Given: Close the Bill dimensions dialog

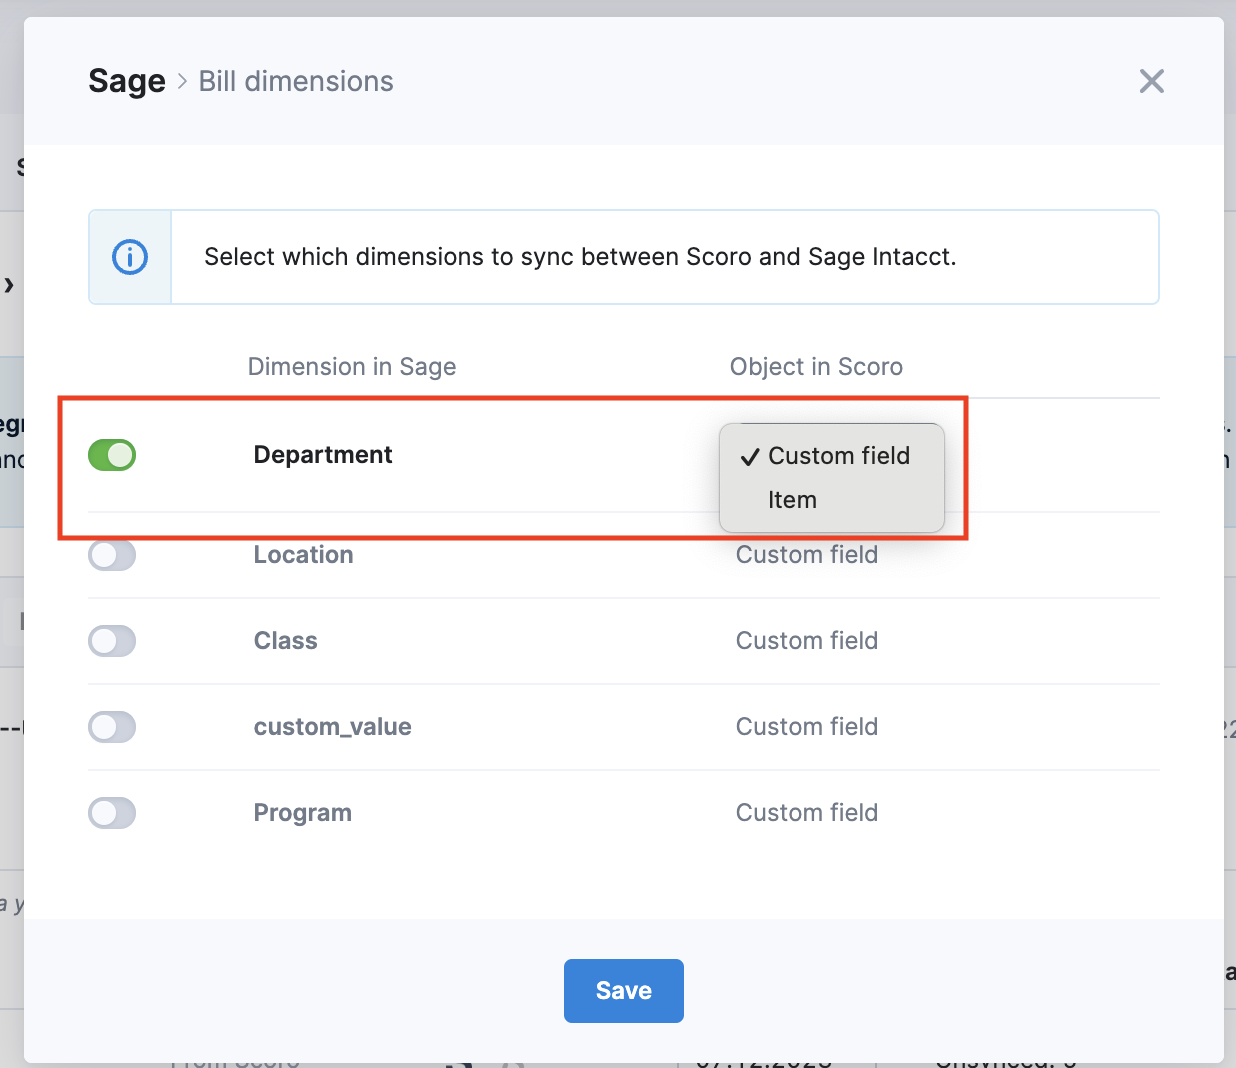Looking at the screenshot, I should (x=1152, y=81).
